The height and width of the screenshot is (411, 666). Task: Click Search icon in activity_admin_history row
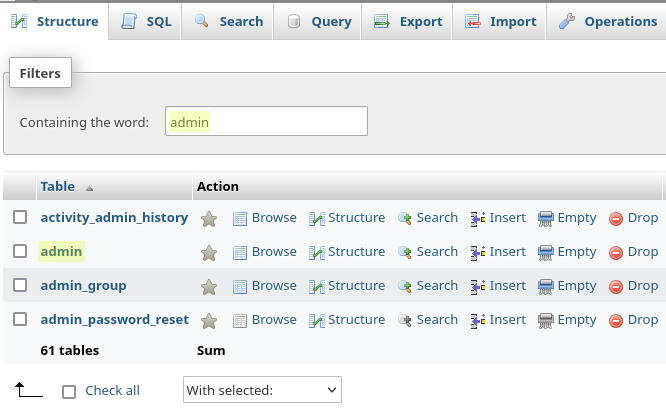pyautogui.click(x=405, y=219)
